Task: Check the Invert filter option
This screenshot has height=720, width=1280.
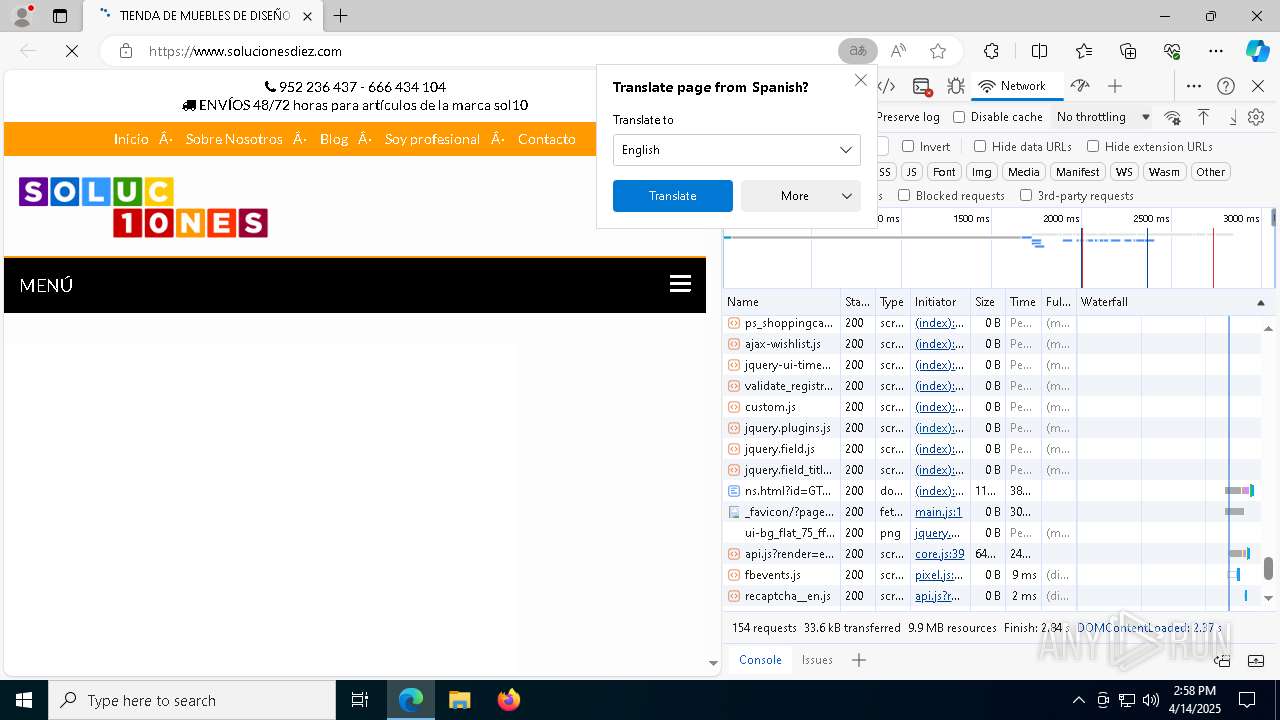Action: click(908, 146)
